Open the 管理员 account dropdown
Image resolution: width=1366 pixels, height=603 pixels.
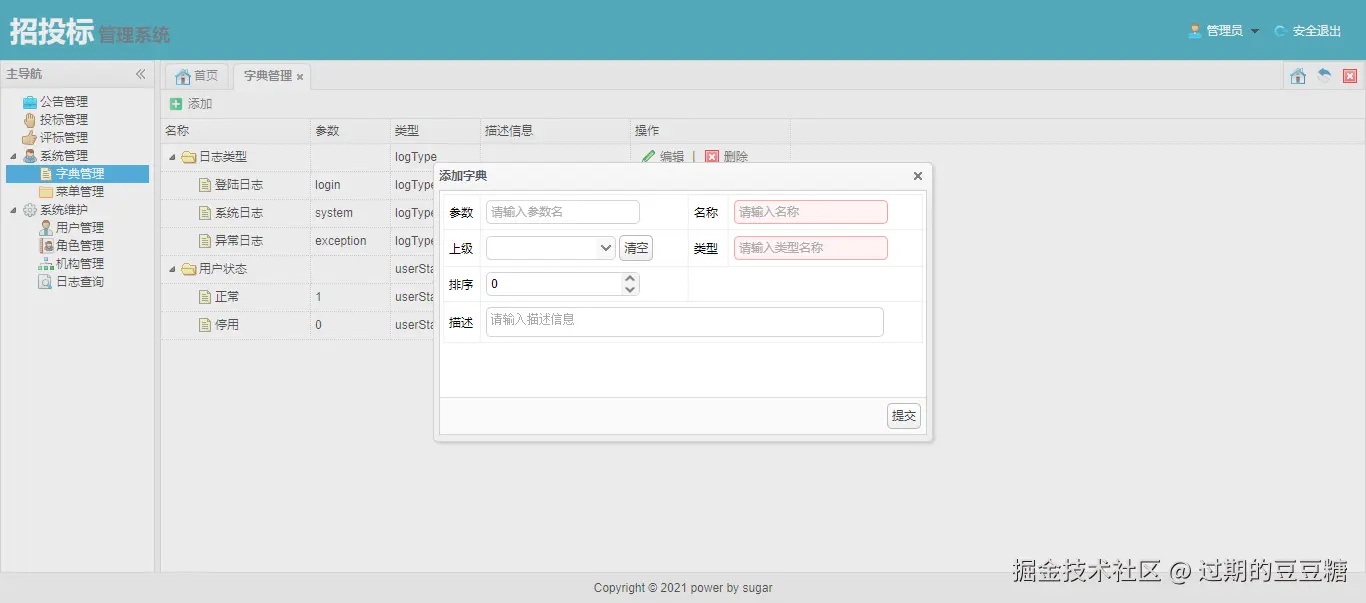tap(1221, 31)
